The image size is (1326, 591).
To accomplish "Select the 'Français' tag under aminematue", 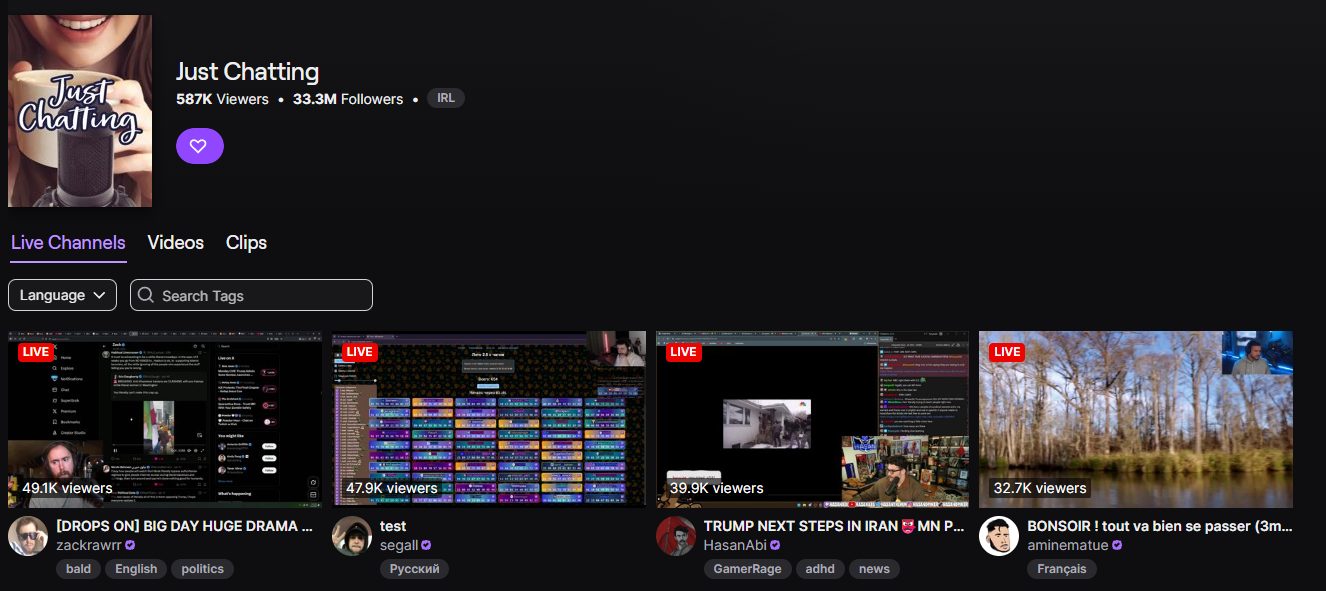I will (1062, 569).
